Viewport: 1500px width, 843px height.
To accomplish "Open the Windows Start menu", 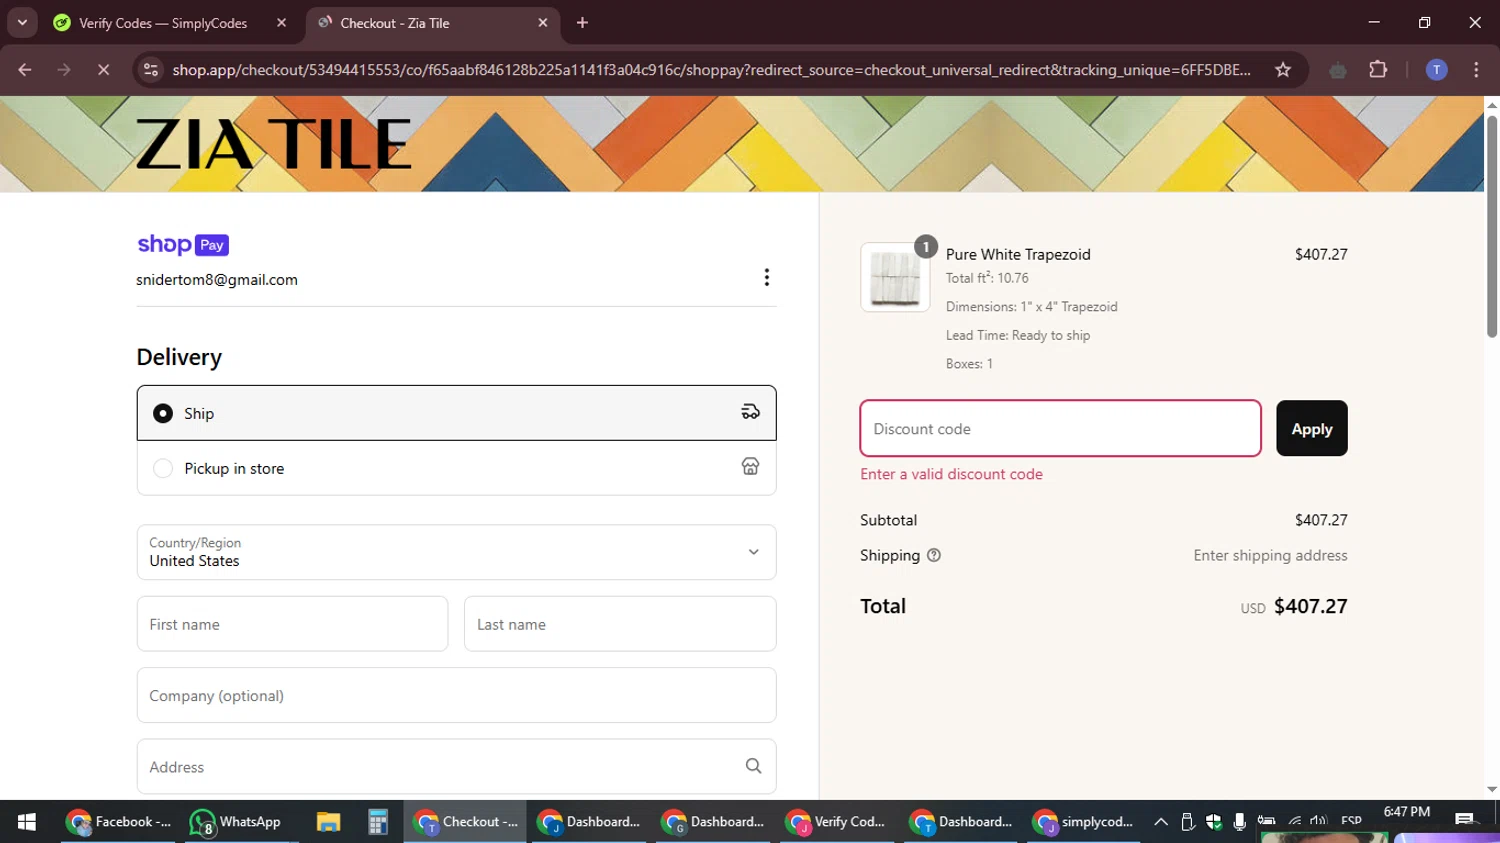I will (27, 822).
